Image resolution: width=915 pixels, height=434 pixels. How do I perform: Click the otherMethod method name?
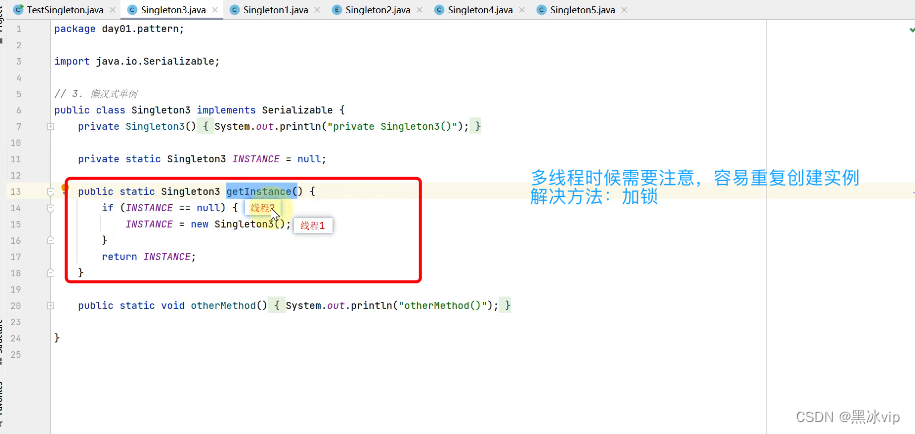(223, 305)
